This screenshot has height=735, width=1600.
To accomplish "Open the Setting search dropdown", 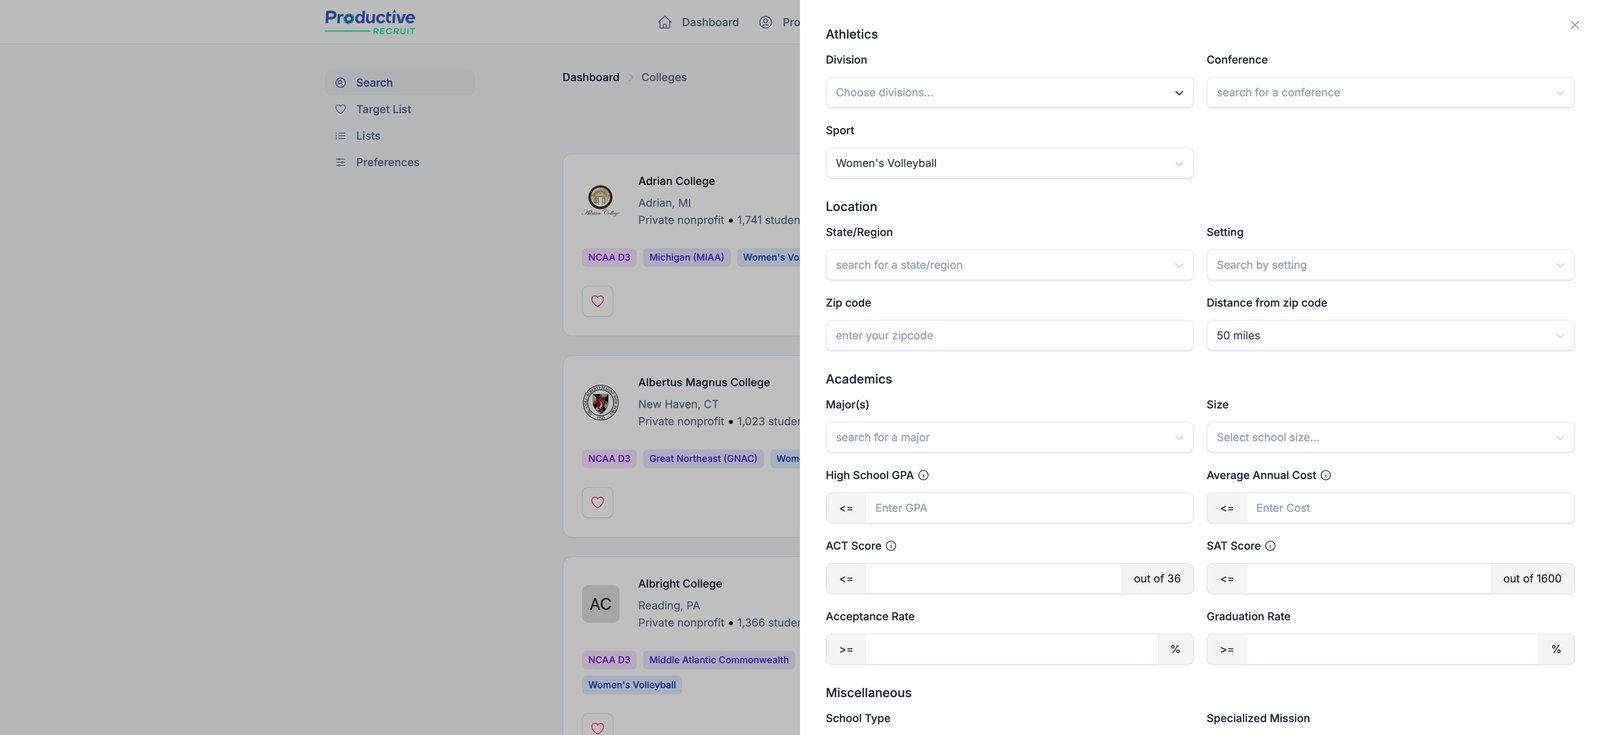I will click(1390, 265).
